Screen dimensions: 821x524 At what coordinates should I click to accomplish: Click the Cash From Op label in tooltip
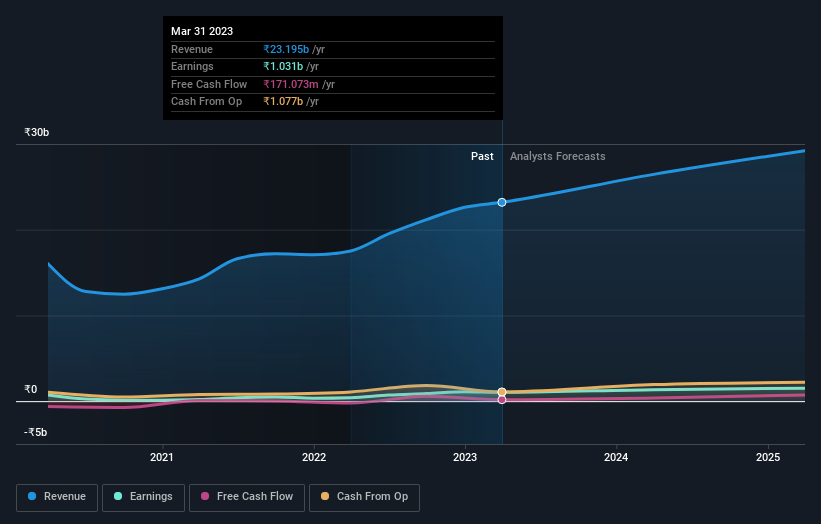point(206,102)
